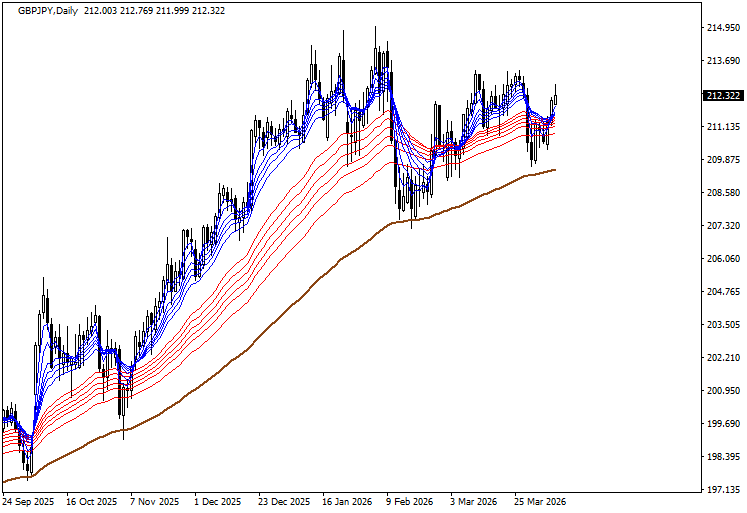
Task: Click the most recent candlestick on the chart
Action: (x=556, y=96)
